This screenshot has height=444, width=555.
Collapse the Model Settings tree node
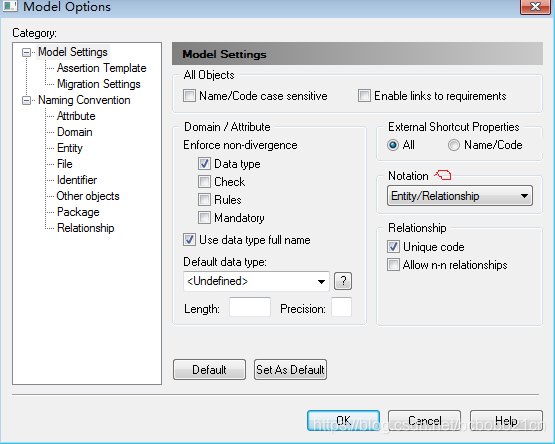tap(26, 52)
